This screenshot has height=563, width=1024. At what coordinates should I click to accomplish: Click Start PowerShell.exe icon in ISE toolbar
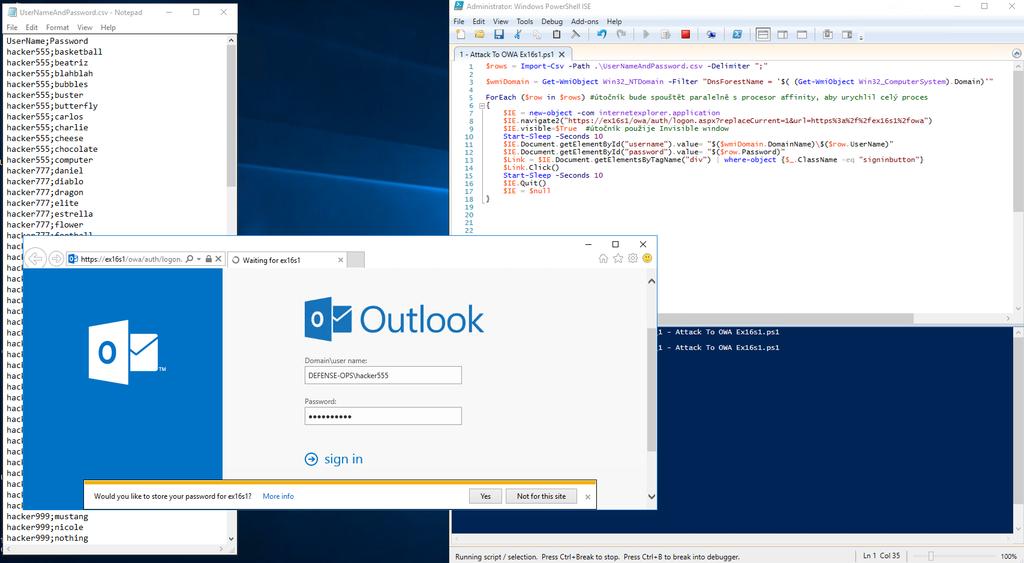coord(737,35)
